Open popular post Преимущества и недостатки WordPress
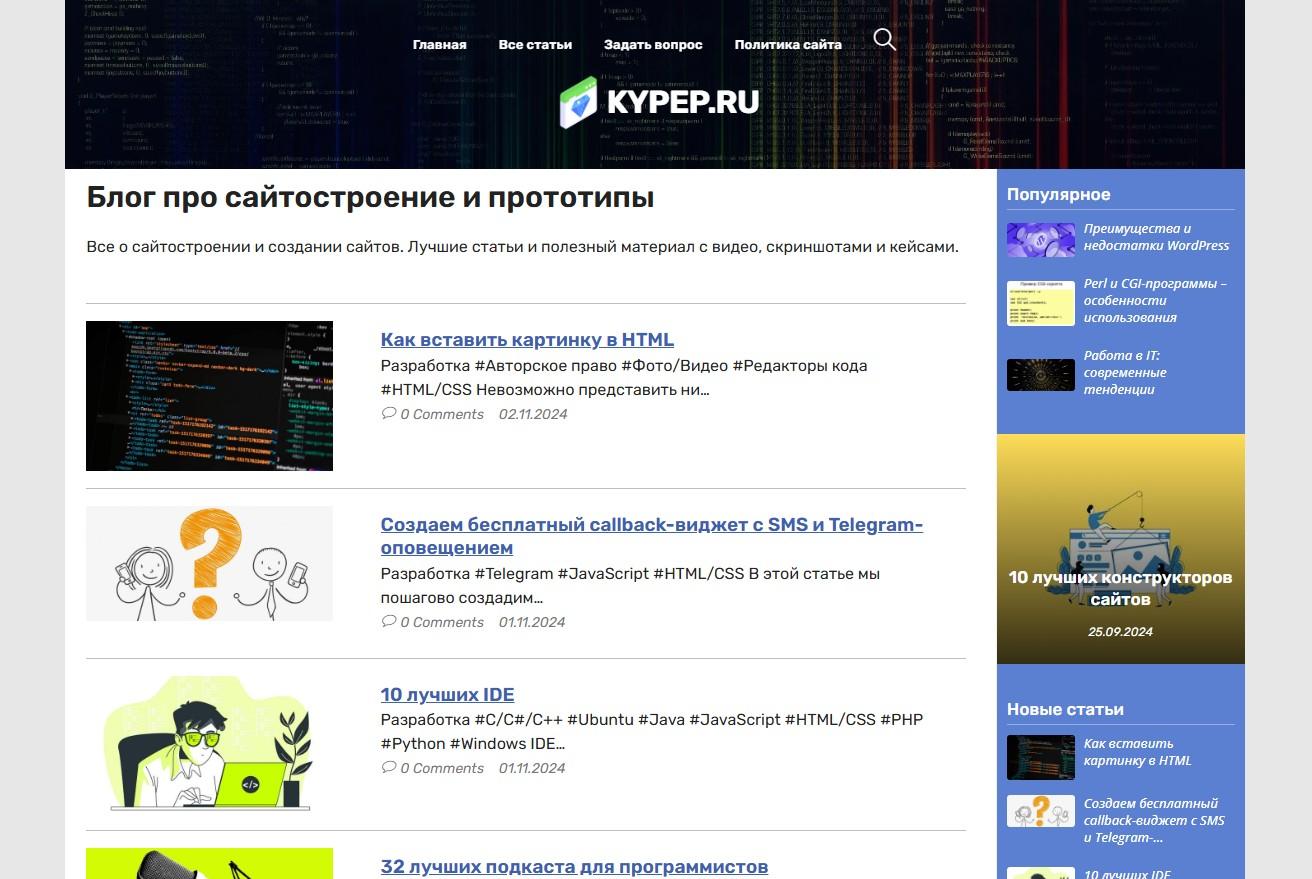The width and height of the screenshot is (1312, 879). 1156,237
